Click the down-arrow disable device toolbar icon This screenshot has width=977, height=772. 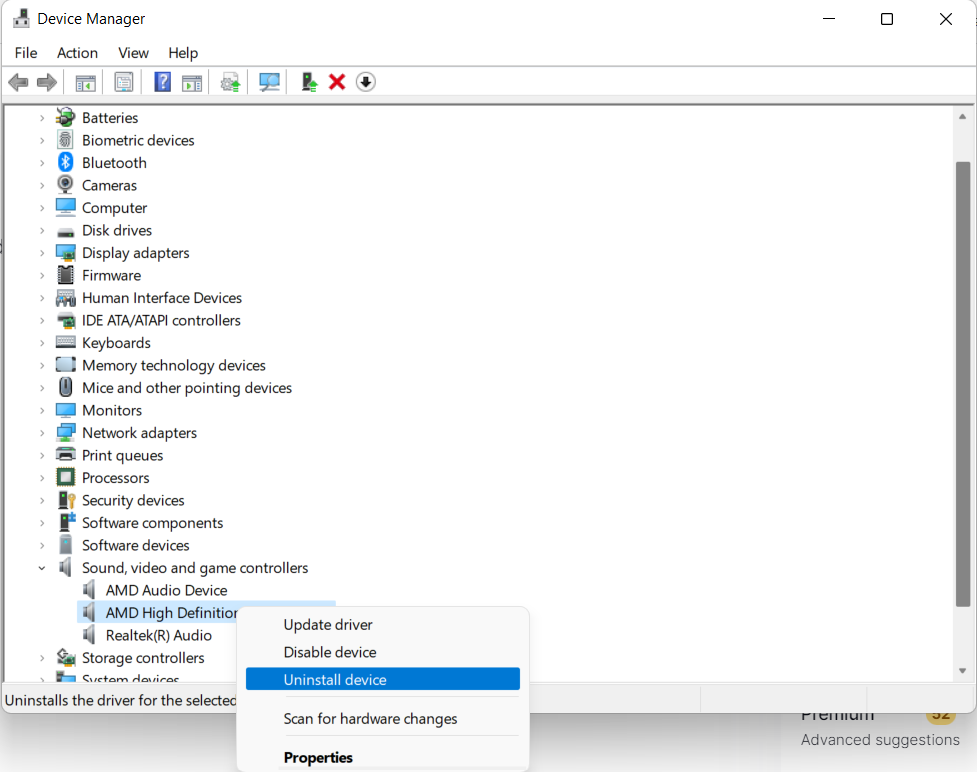pyautogui.click(x=366, y=82)
